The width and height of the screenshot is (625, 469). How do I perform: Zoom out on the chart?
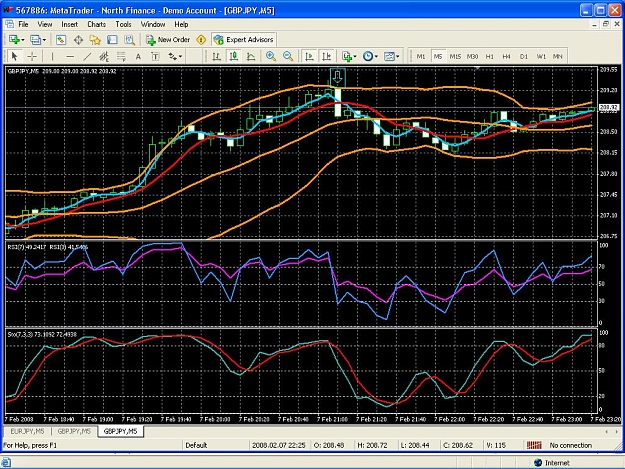point(288,57)
